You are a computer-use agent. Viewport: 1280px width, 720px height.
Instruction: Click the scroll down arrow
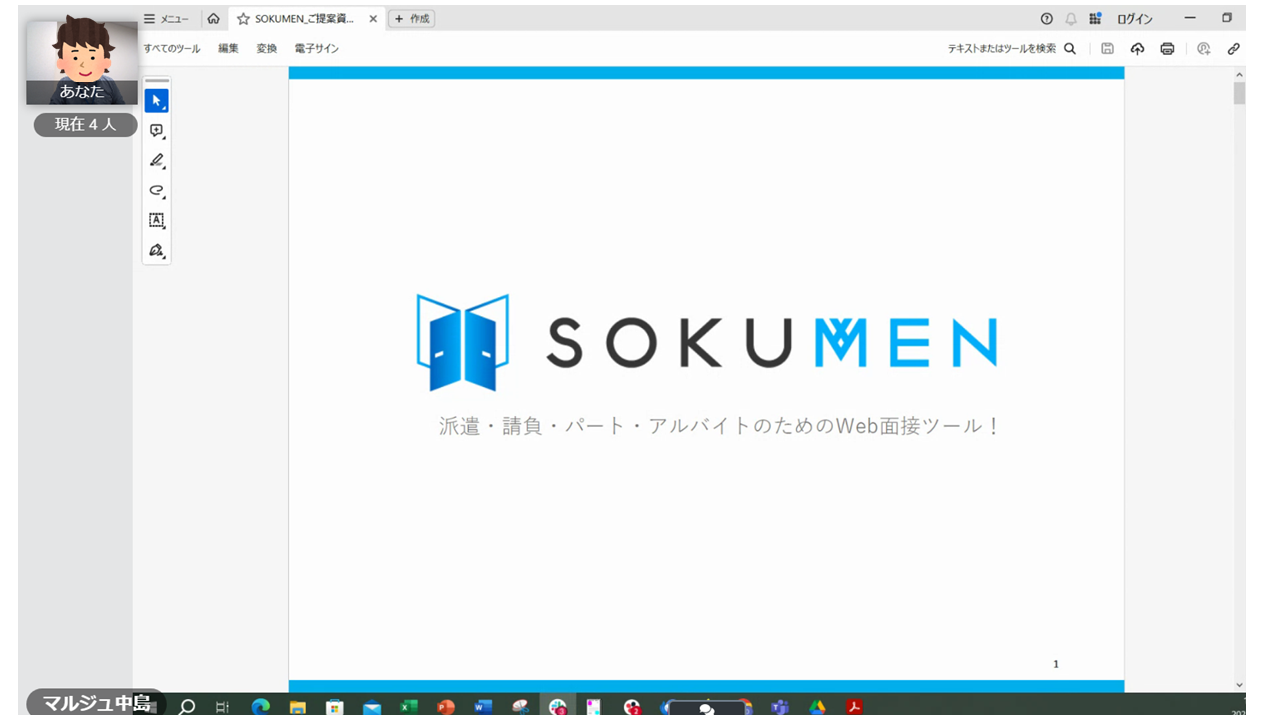pos(1240,684)
